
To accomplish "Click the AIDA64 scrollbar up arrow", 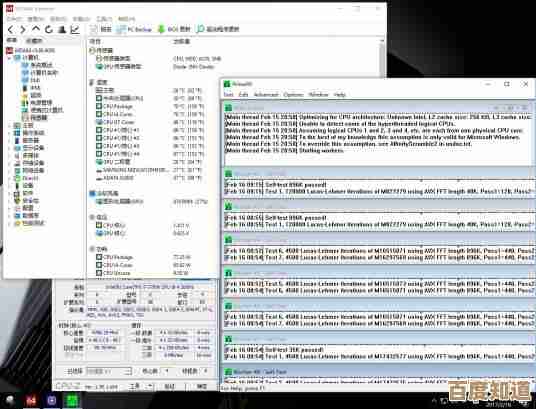I will pyautogui.click(x=382, y=41).
